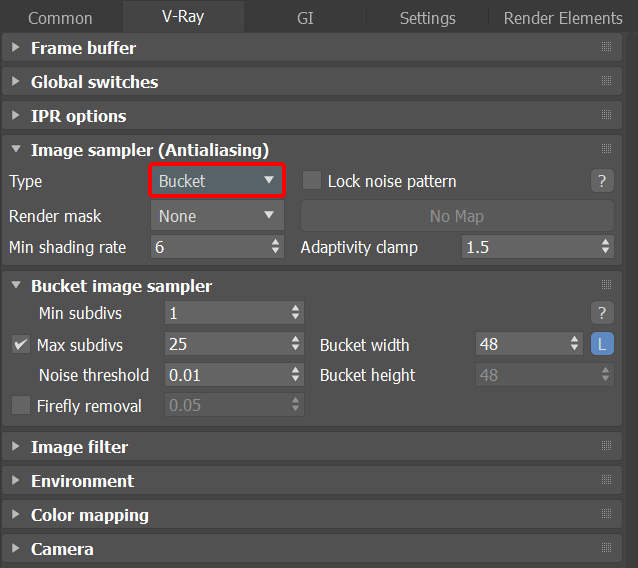Uncheck the Max subdivs checkbox

click(21, 345)
